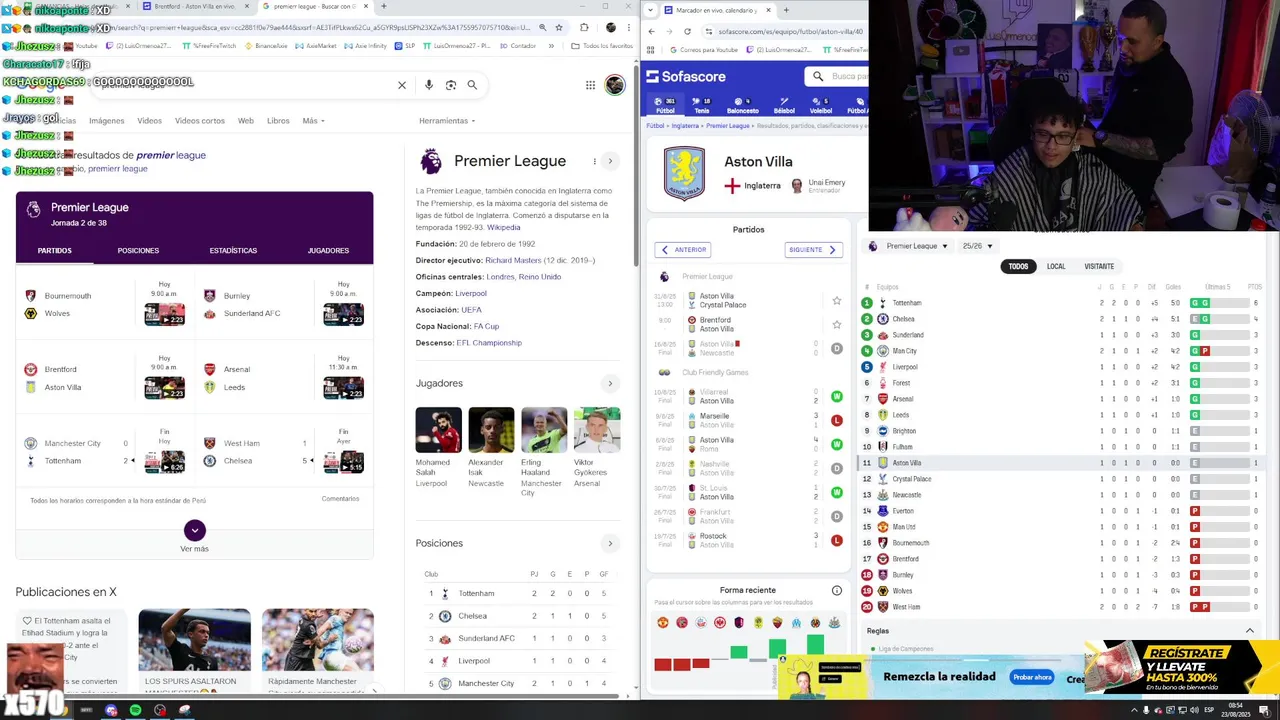Click the SIGUIENTE matches button
The image size is (1280, 720).
point(814,250)
